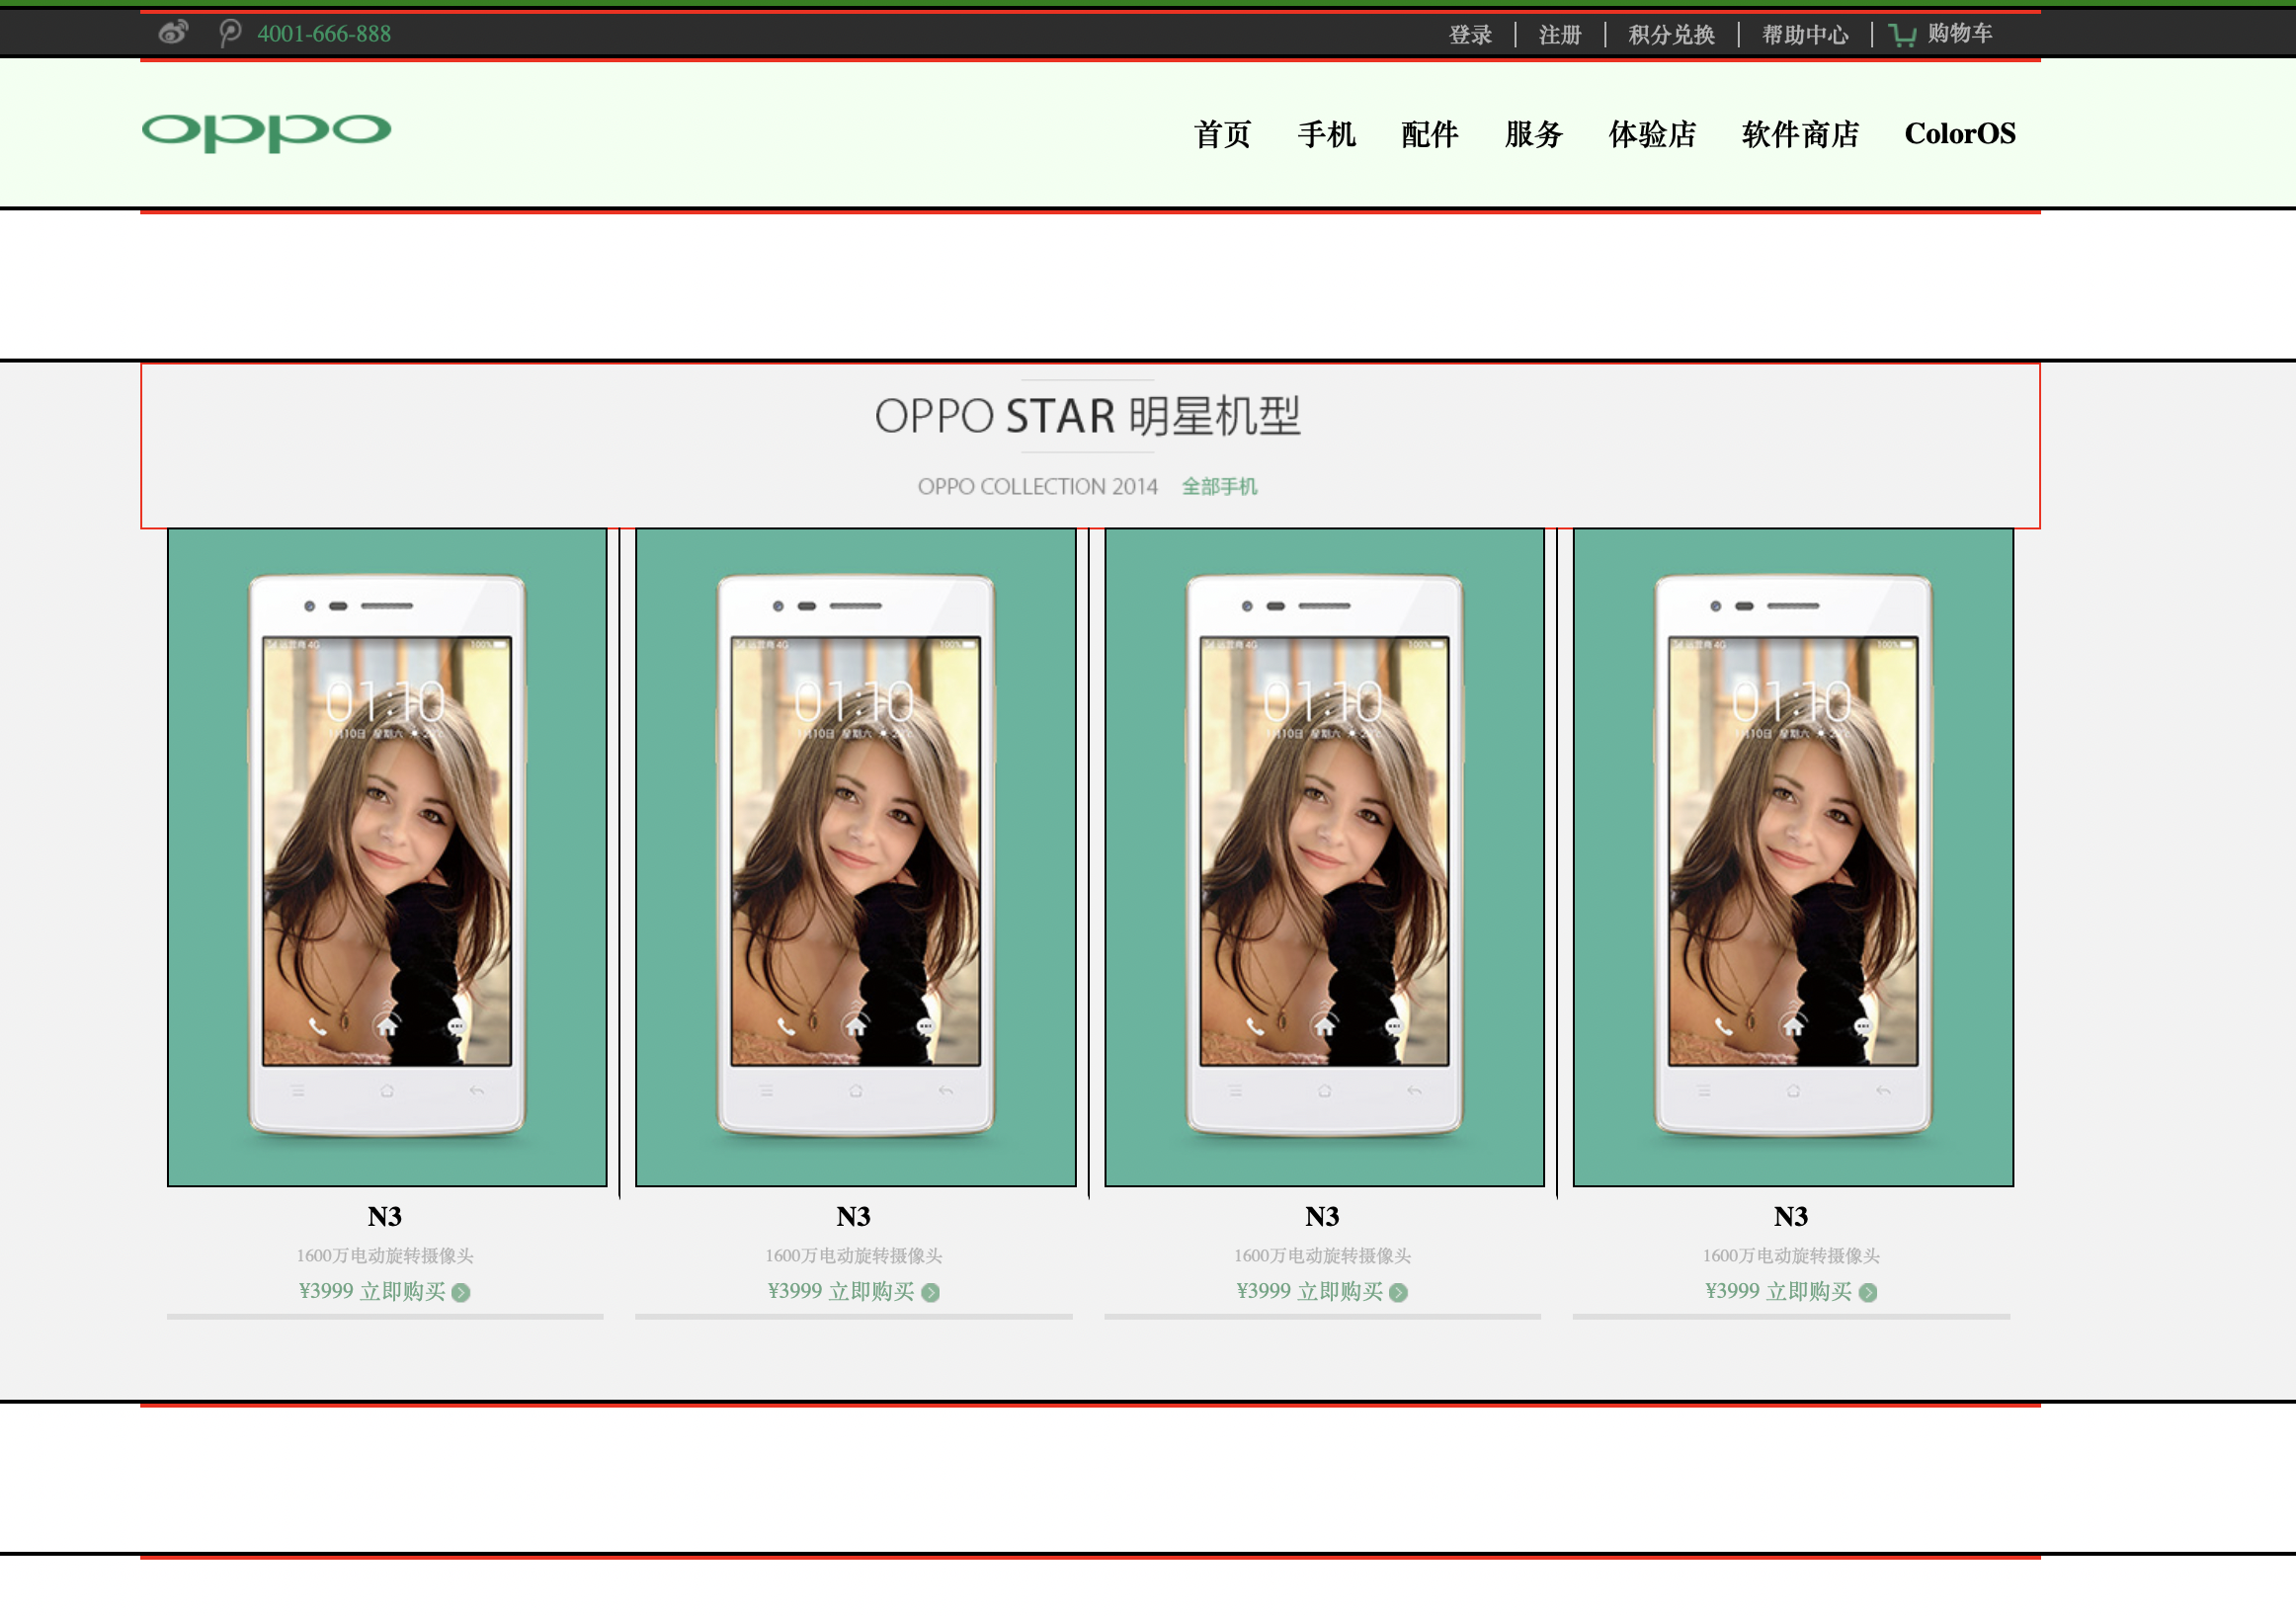Click the first N3 phone image
Viewport: 2296px width, 1616px height.
(x=387, y=857)
